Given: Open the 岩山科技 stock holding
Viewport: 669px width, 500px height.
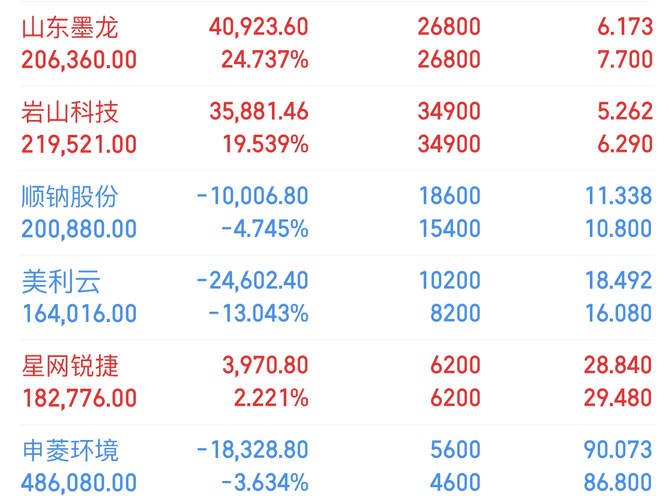Looking at the screenshot, I should click(337, 128).
